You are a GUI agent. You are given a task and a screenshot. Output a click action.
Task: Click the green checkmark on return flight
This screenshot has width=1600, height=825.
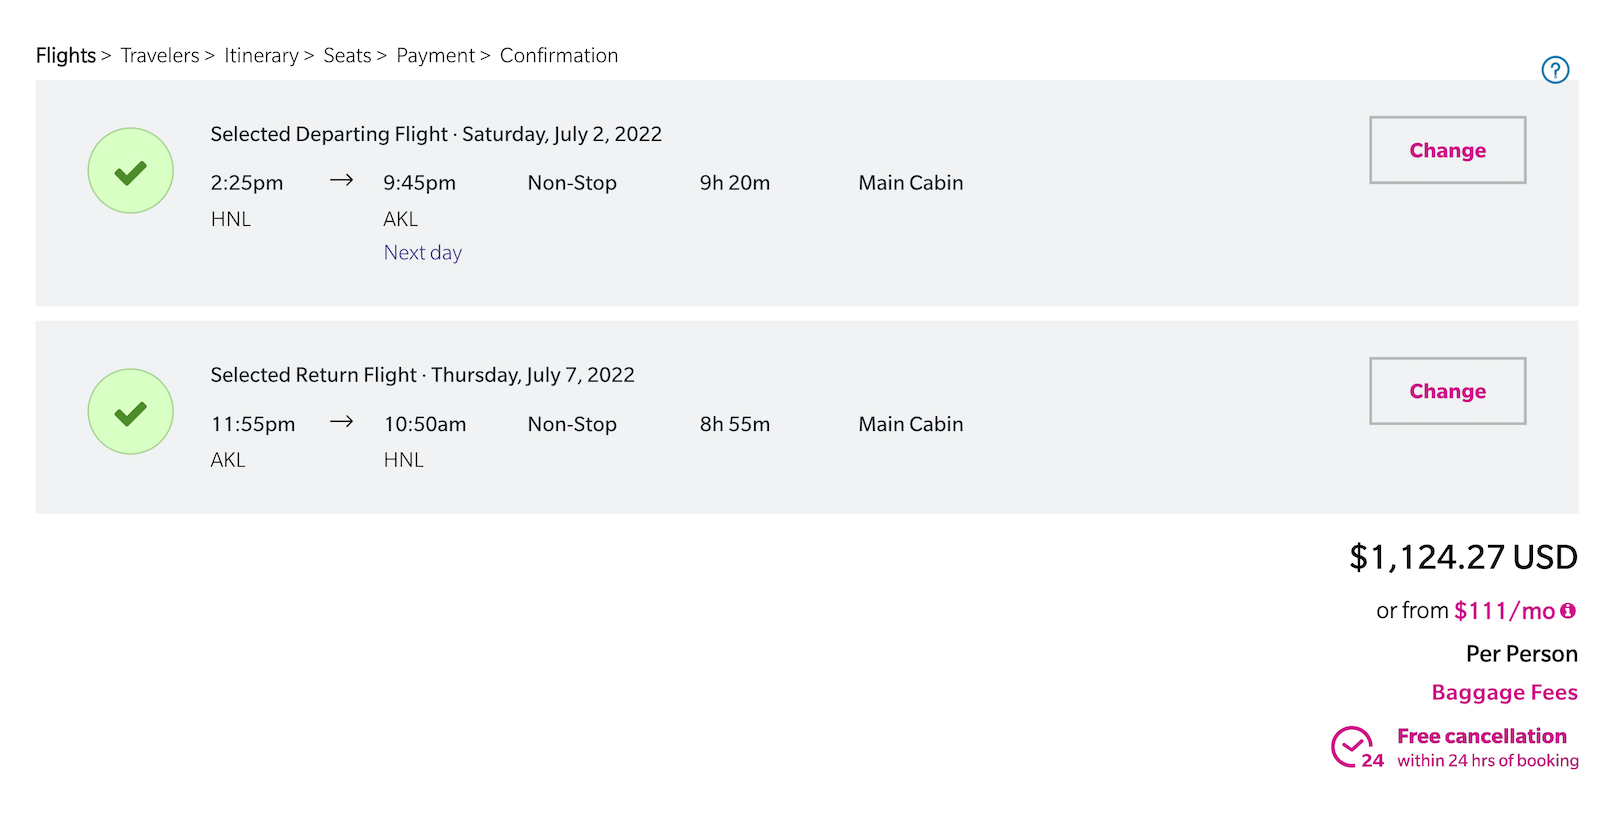130,411
